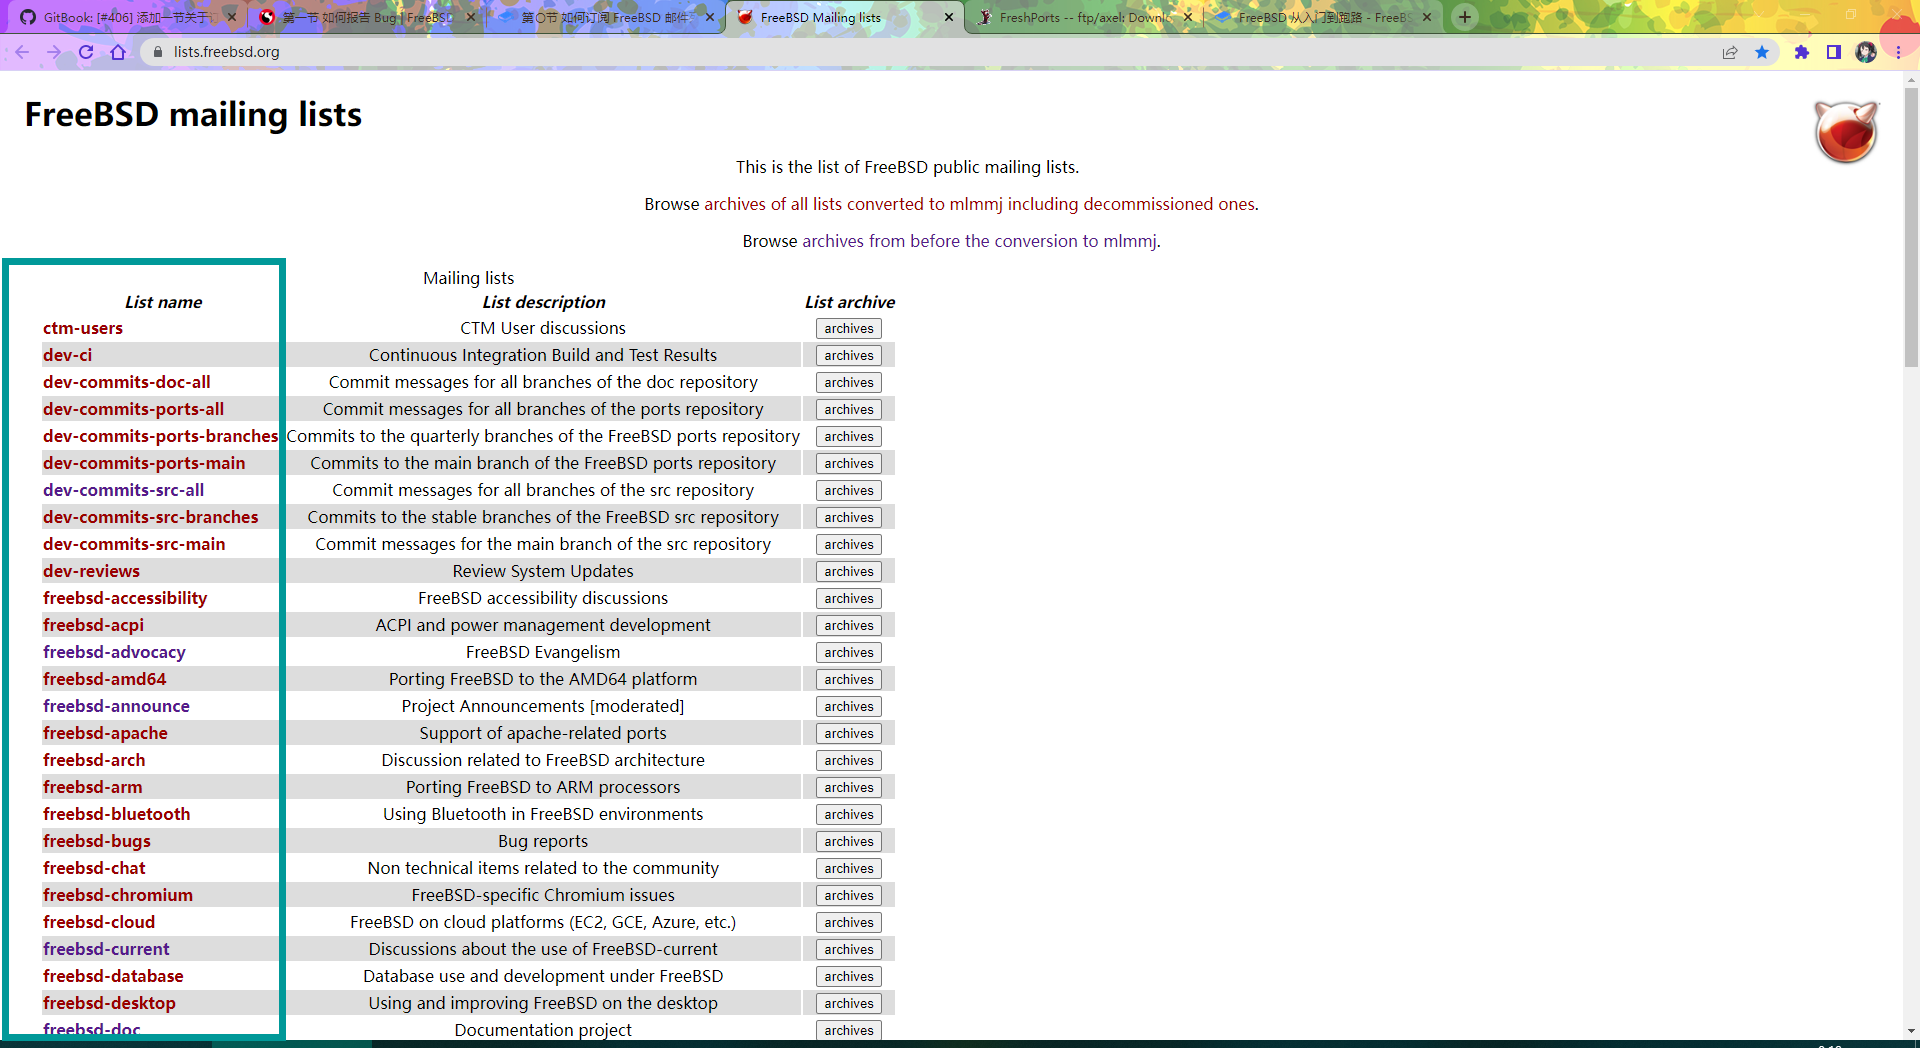Viewport: 1920px width, 1048px height.
Task: Open the freebsd-acpi list
Action: pyautogui.click(x=93, y=625)
